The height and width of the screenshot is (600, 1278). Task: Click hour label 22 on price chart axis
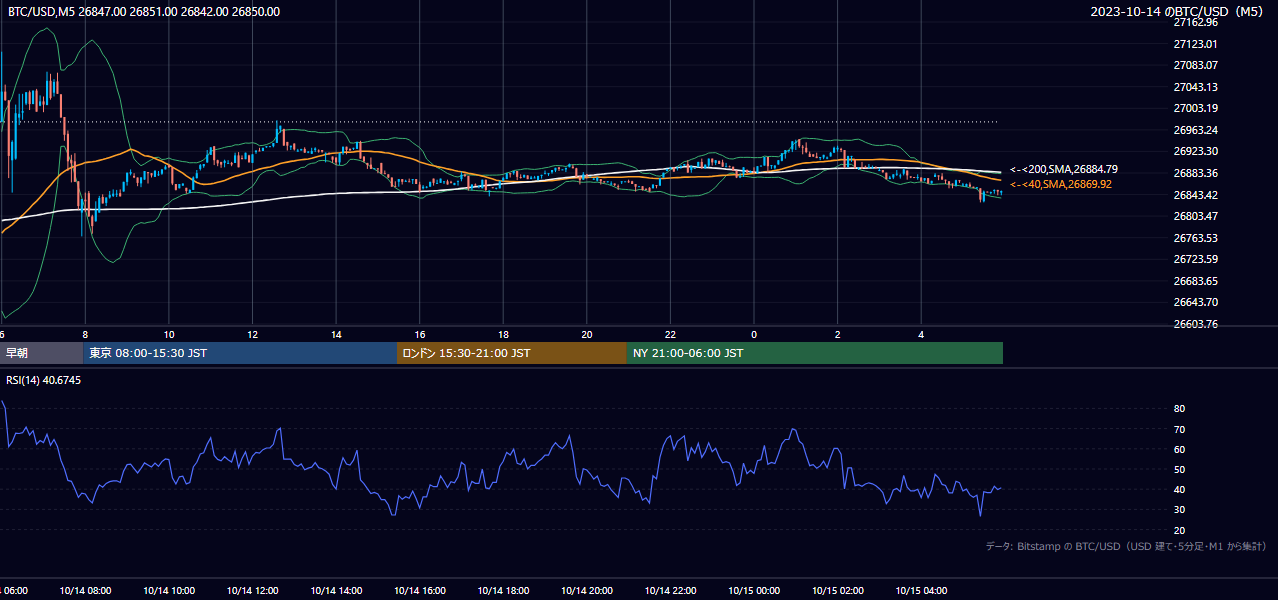tap(670, 334)
